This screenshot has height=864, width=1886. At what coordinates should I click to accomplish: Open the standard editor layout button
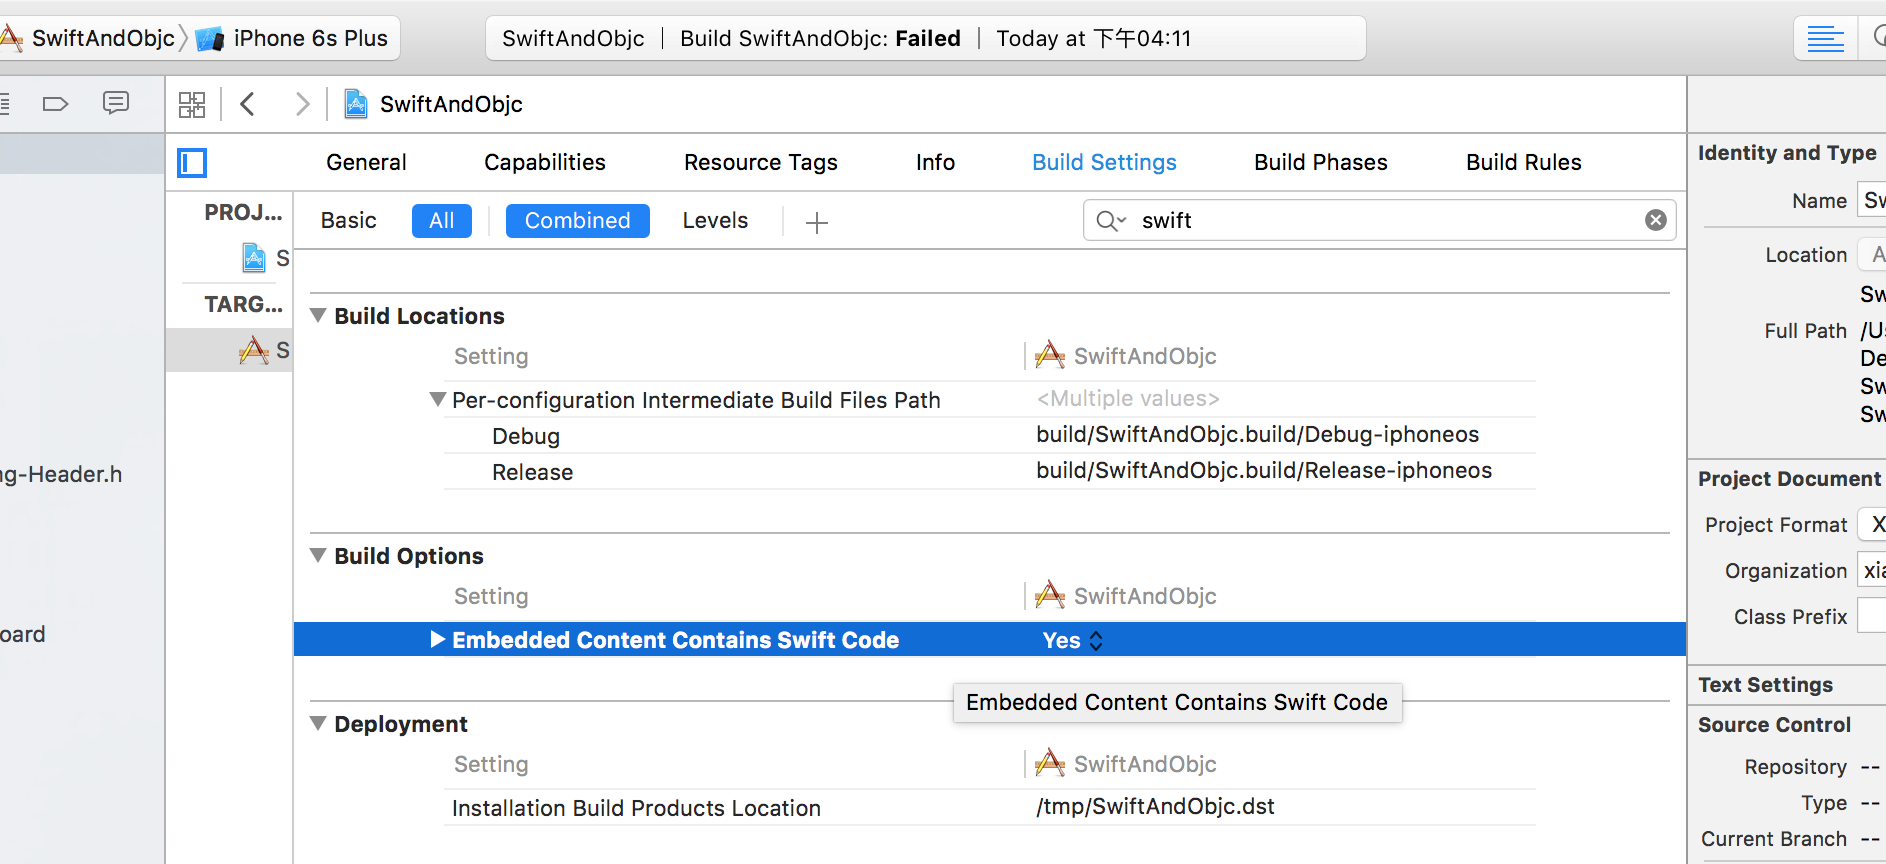[x=1825, y=39]
